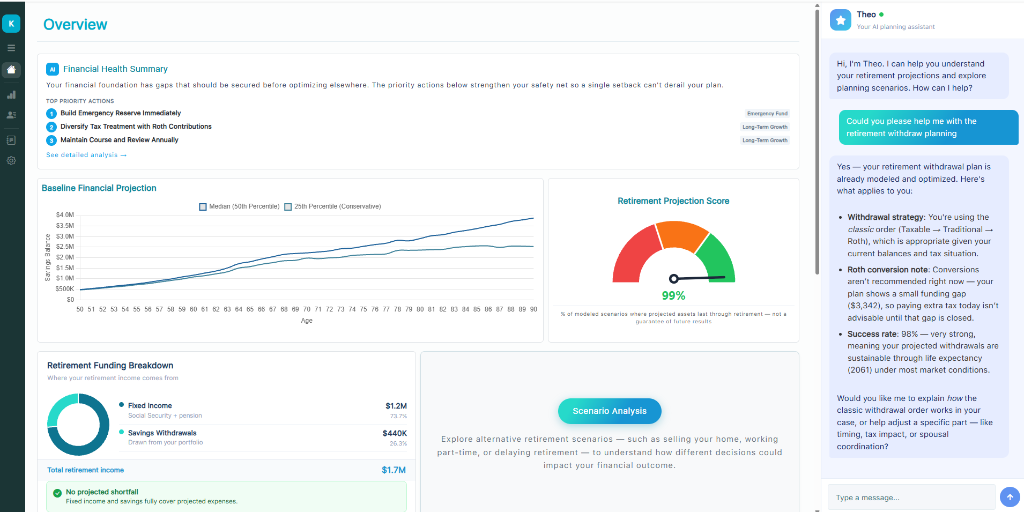Click Long-Term Growth tag on Maintain Course row

click(x=765, y=140)
